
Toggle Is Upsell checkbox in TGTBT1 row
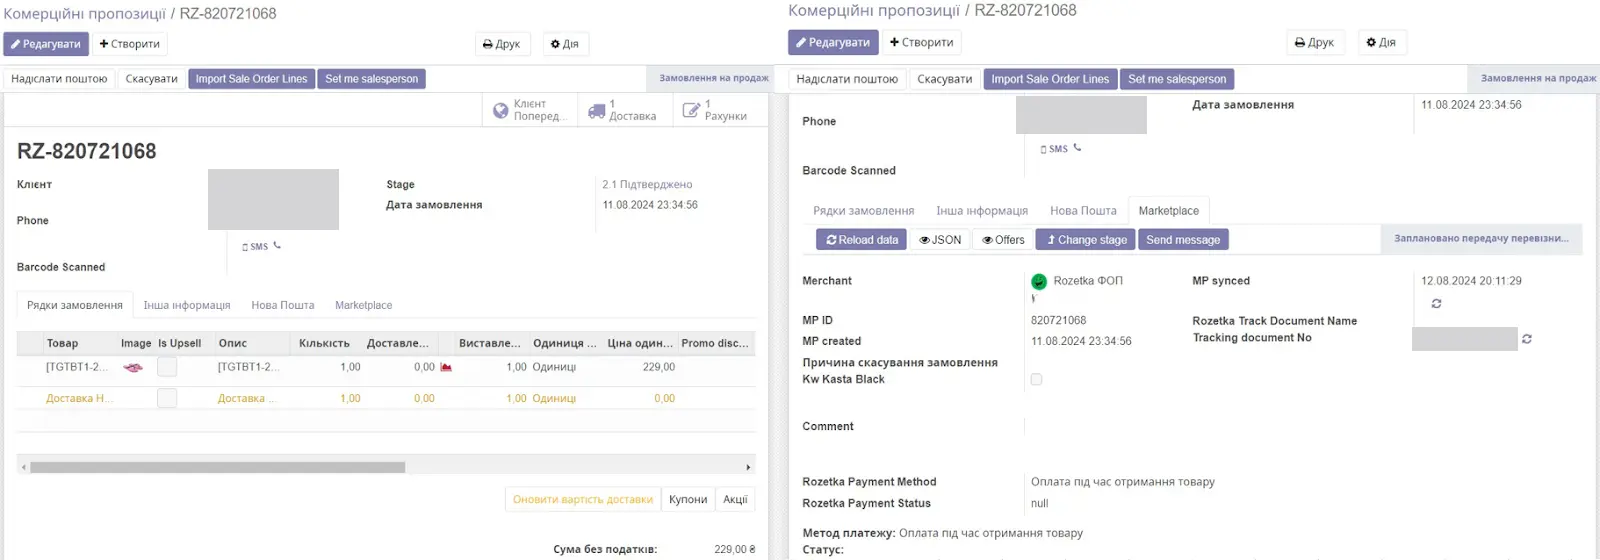[167, 367]
